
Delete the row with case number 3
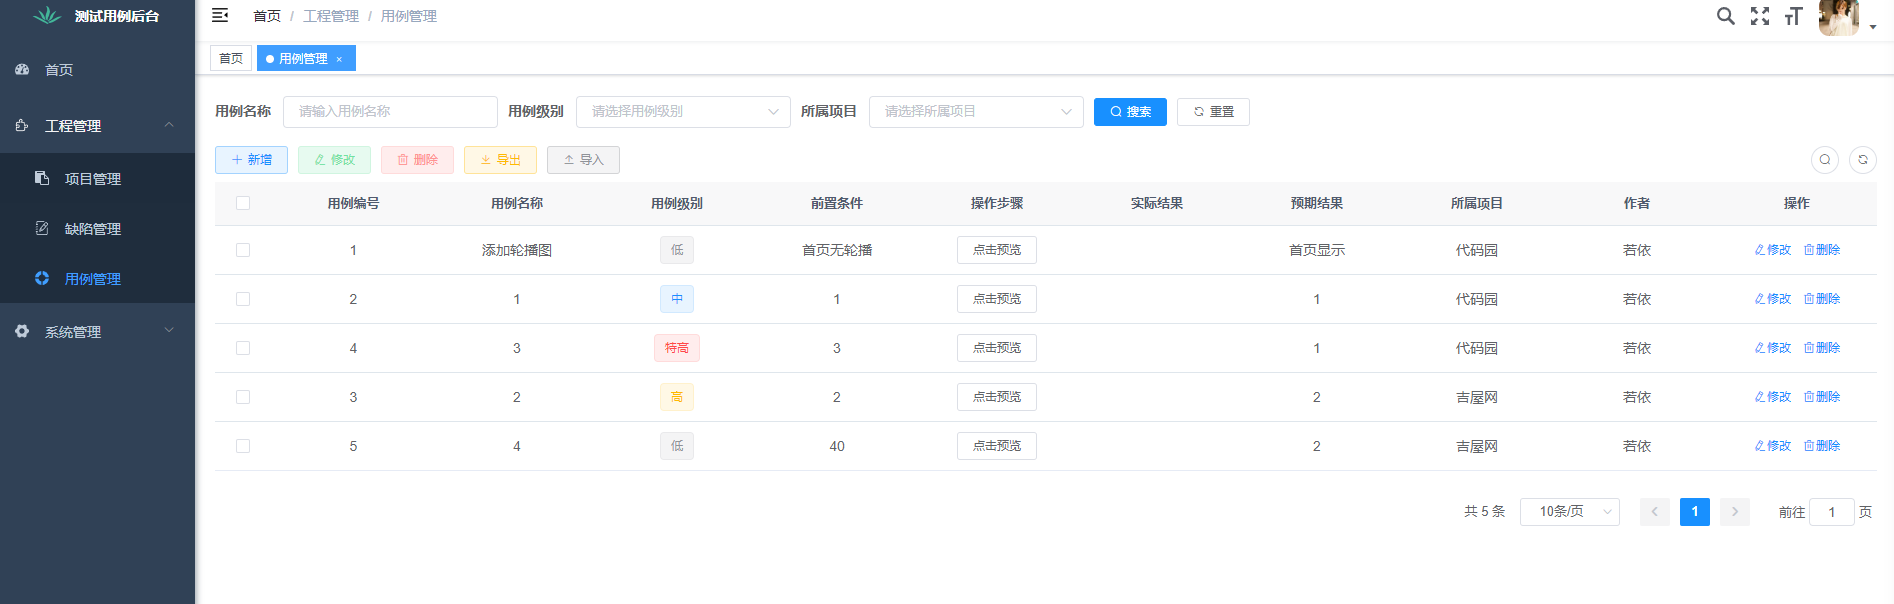(x=1822, y=397)
